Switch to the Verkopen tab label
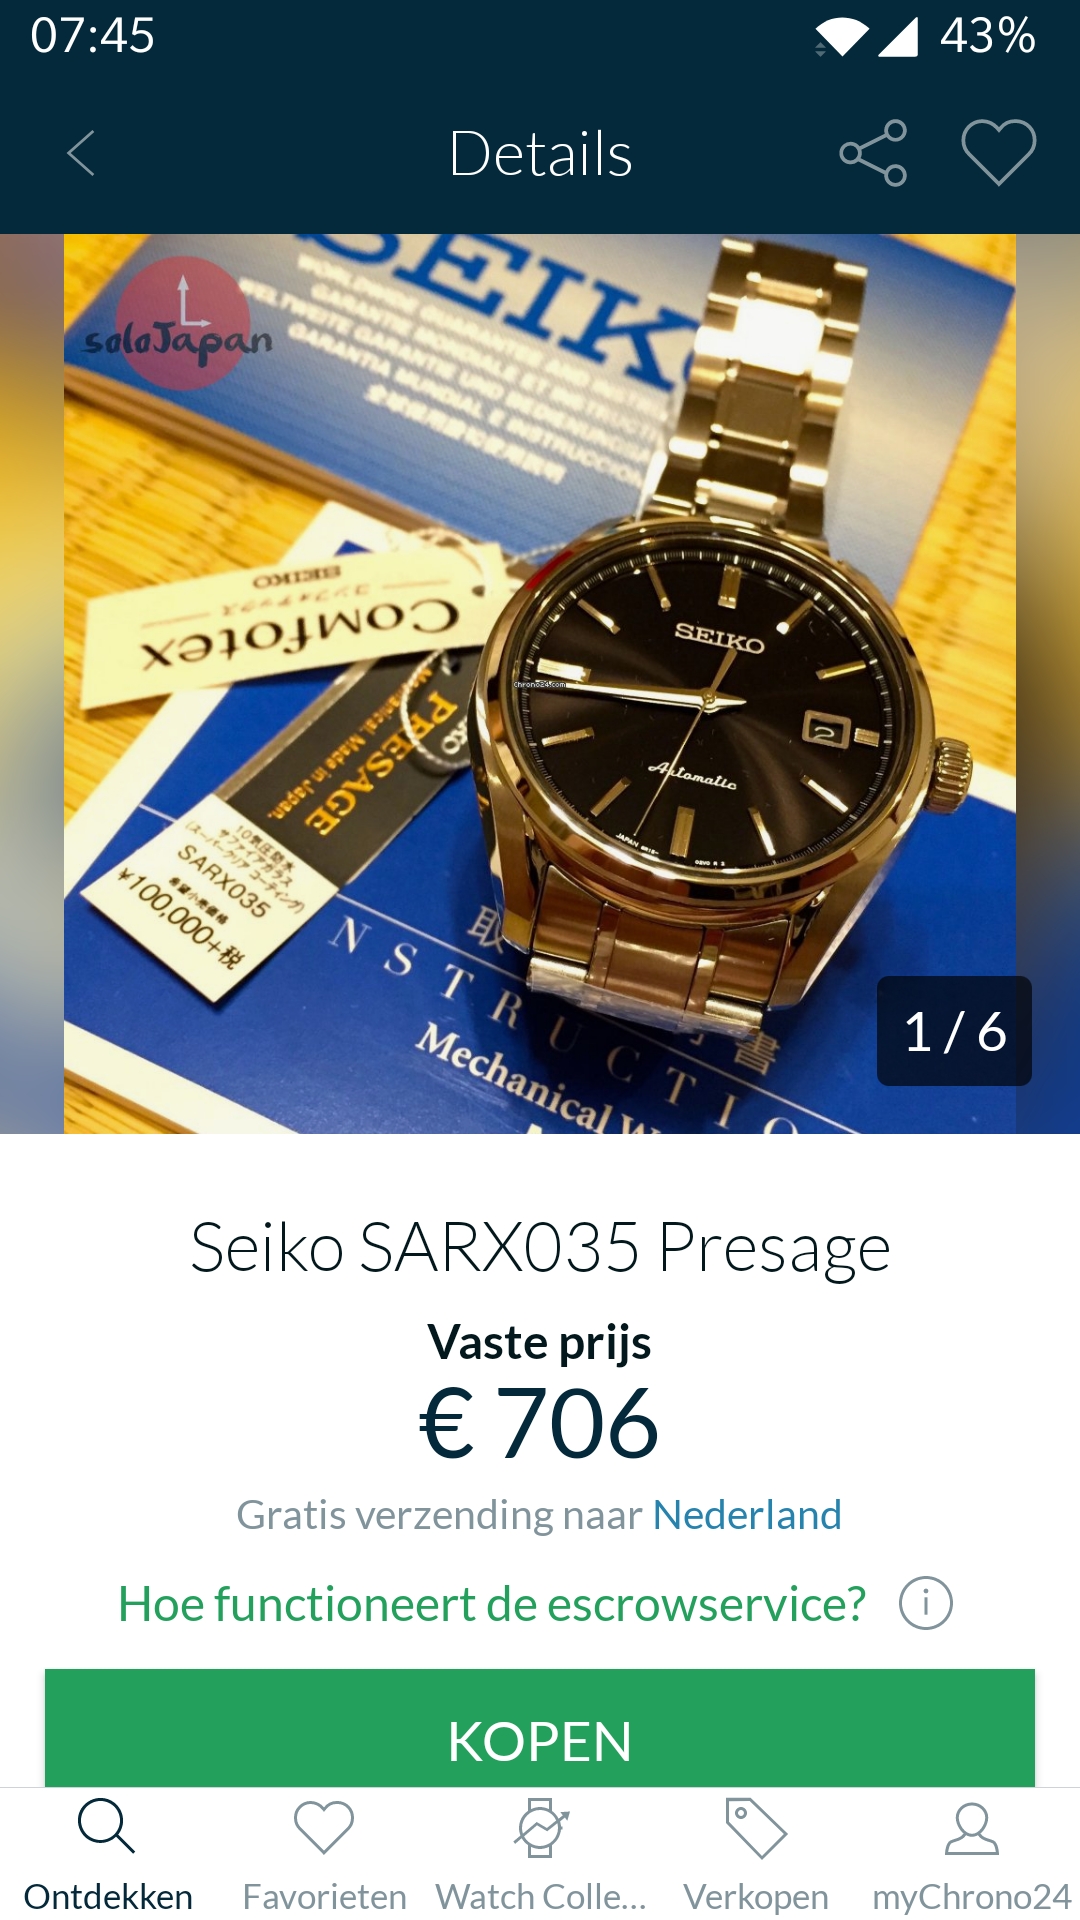1080x1920 pixels. coord(756,1897)
